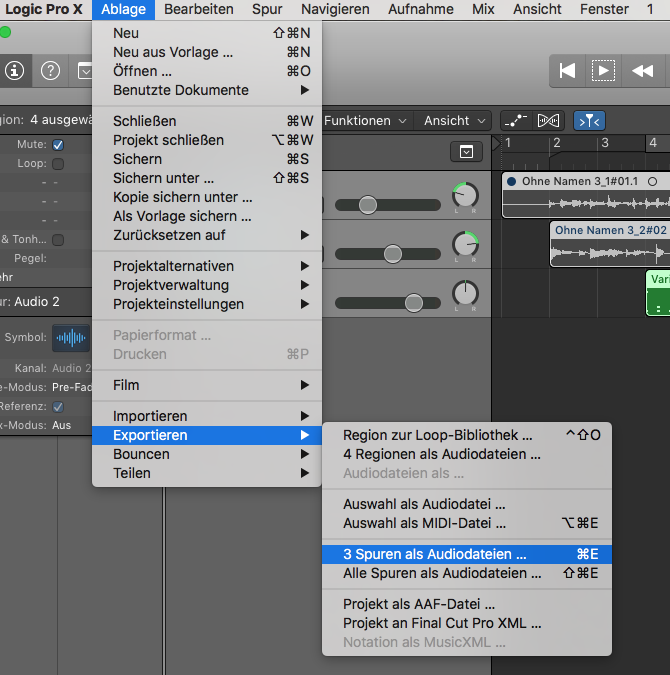
Task: Click the Rewind transport button
Action: [x=642, y=71]
